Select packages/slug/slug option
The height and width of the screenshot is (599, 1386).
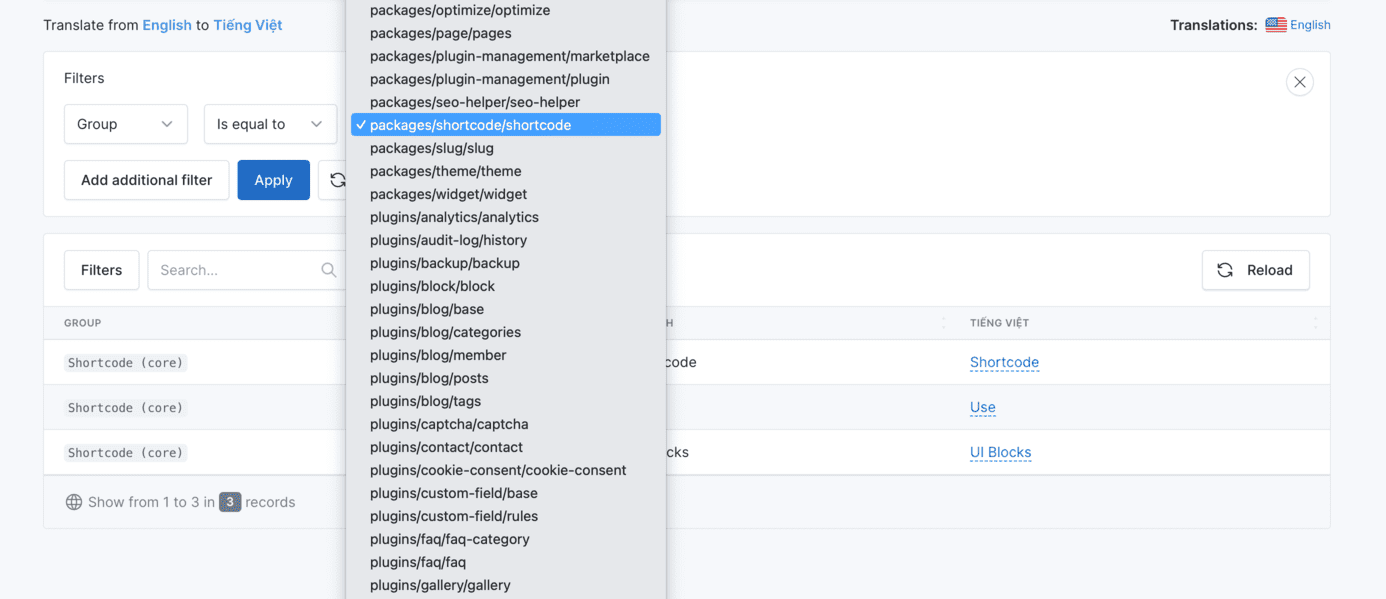[431, 148]
